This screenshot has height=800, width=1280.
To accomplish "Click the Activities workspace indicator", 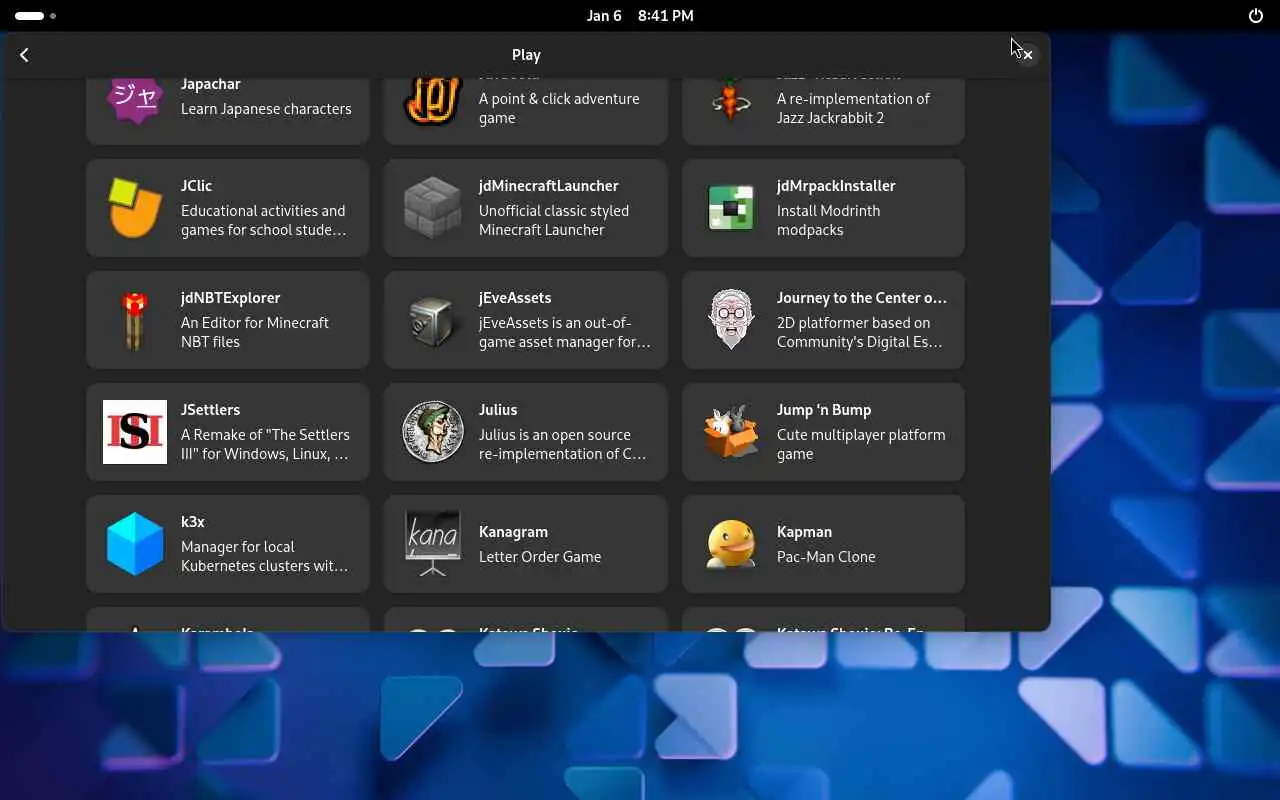I will click(35, 16).
